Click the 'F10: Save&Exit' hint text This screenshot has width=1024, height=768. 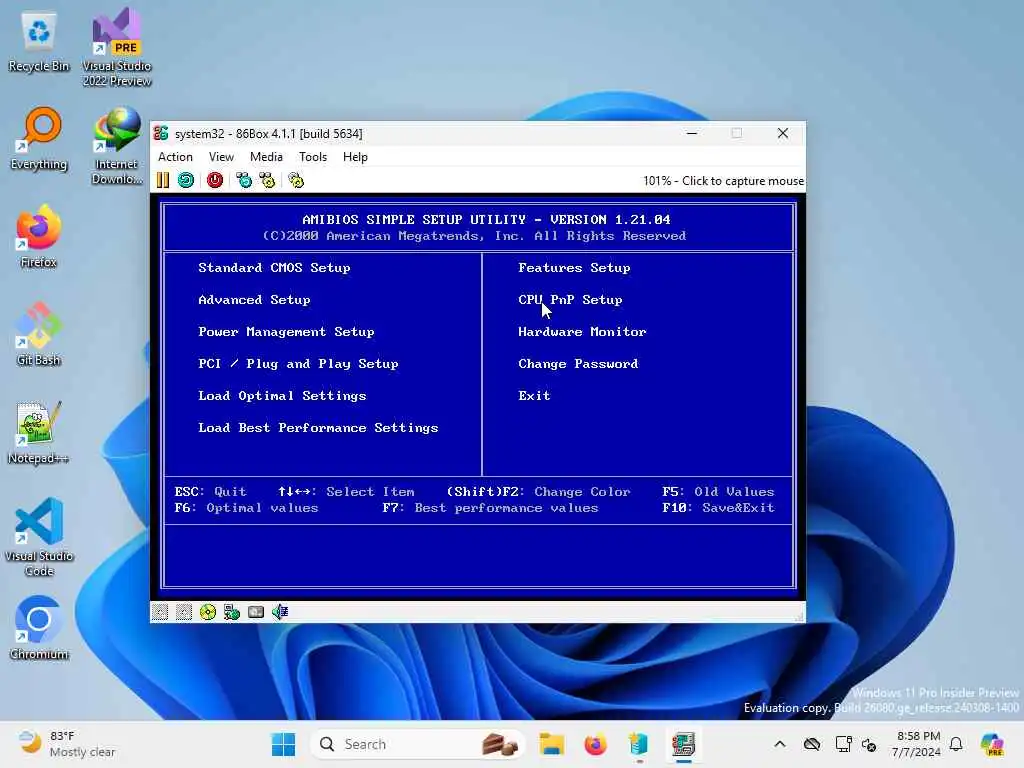(x=718, y=507)
